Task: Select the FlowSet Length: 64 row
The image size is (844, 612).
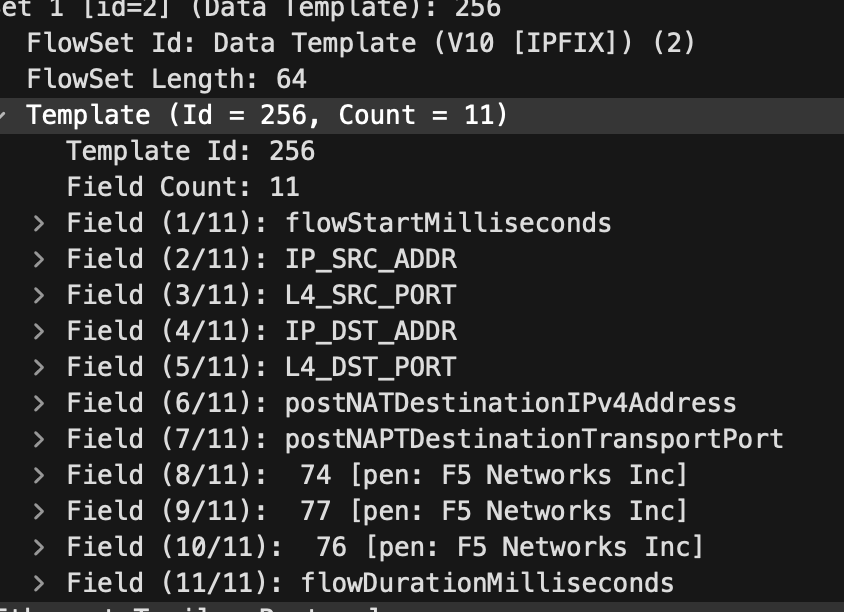Action: (166, 79)
